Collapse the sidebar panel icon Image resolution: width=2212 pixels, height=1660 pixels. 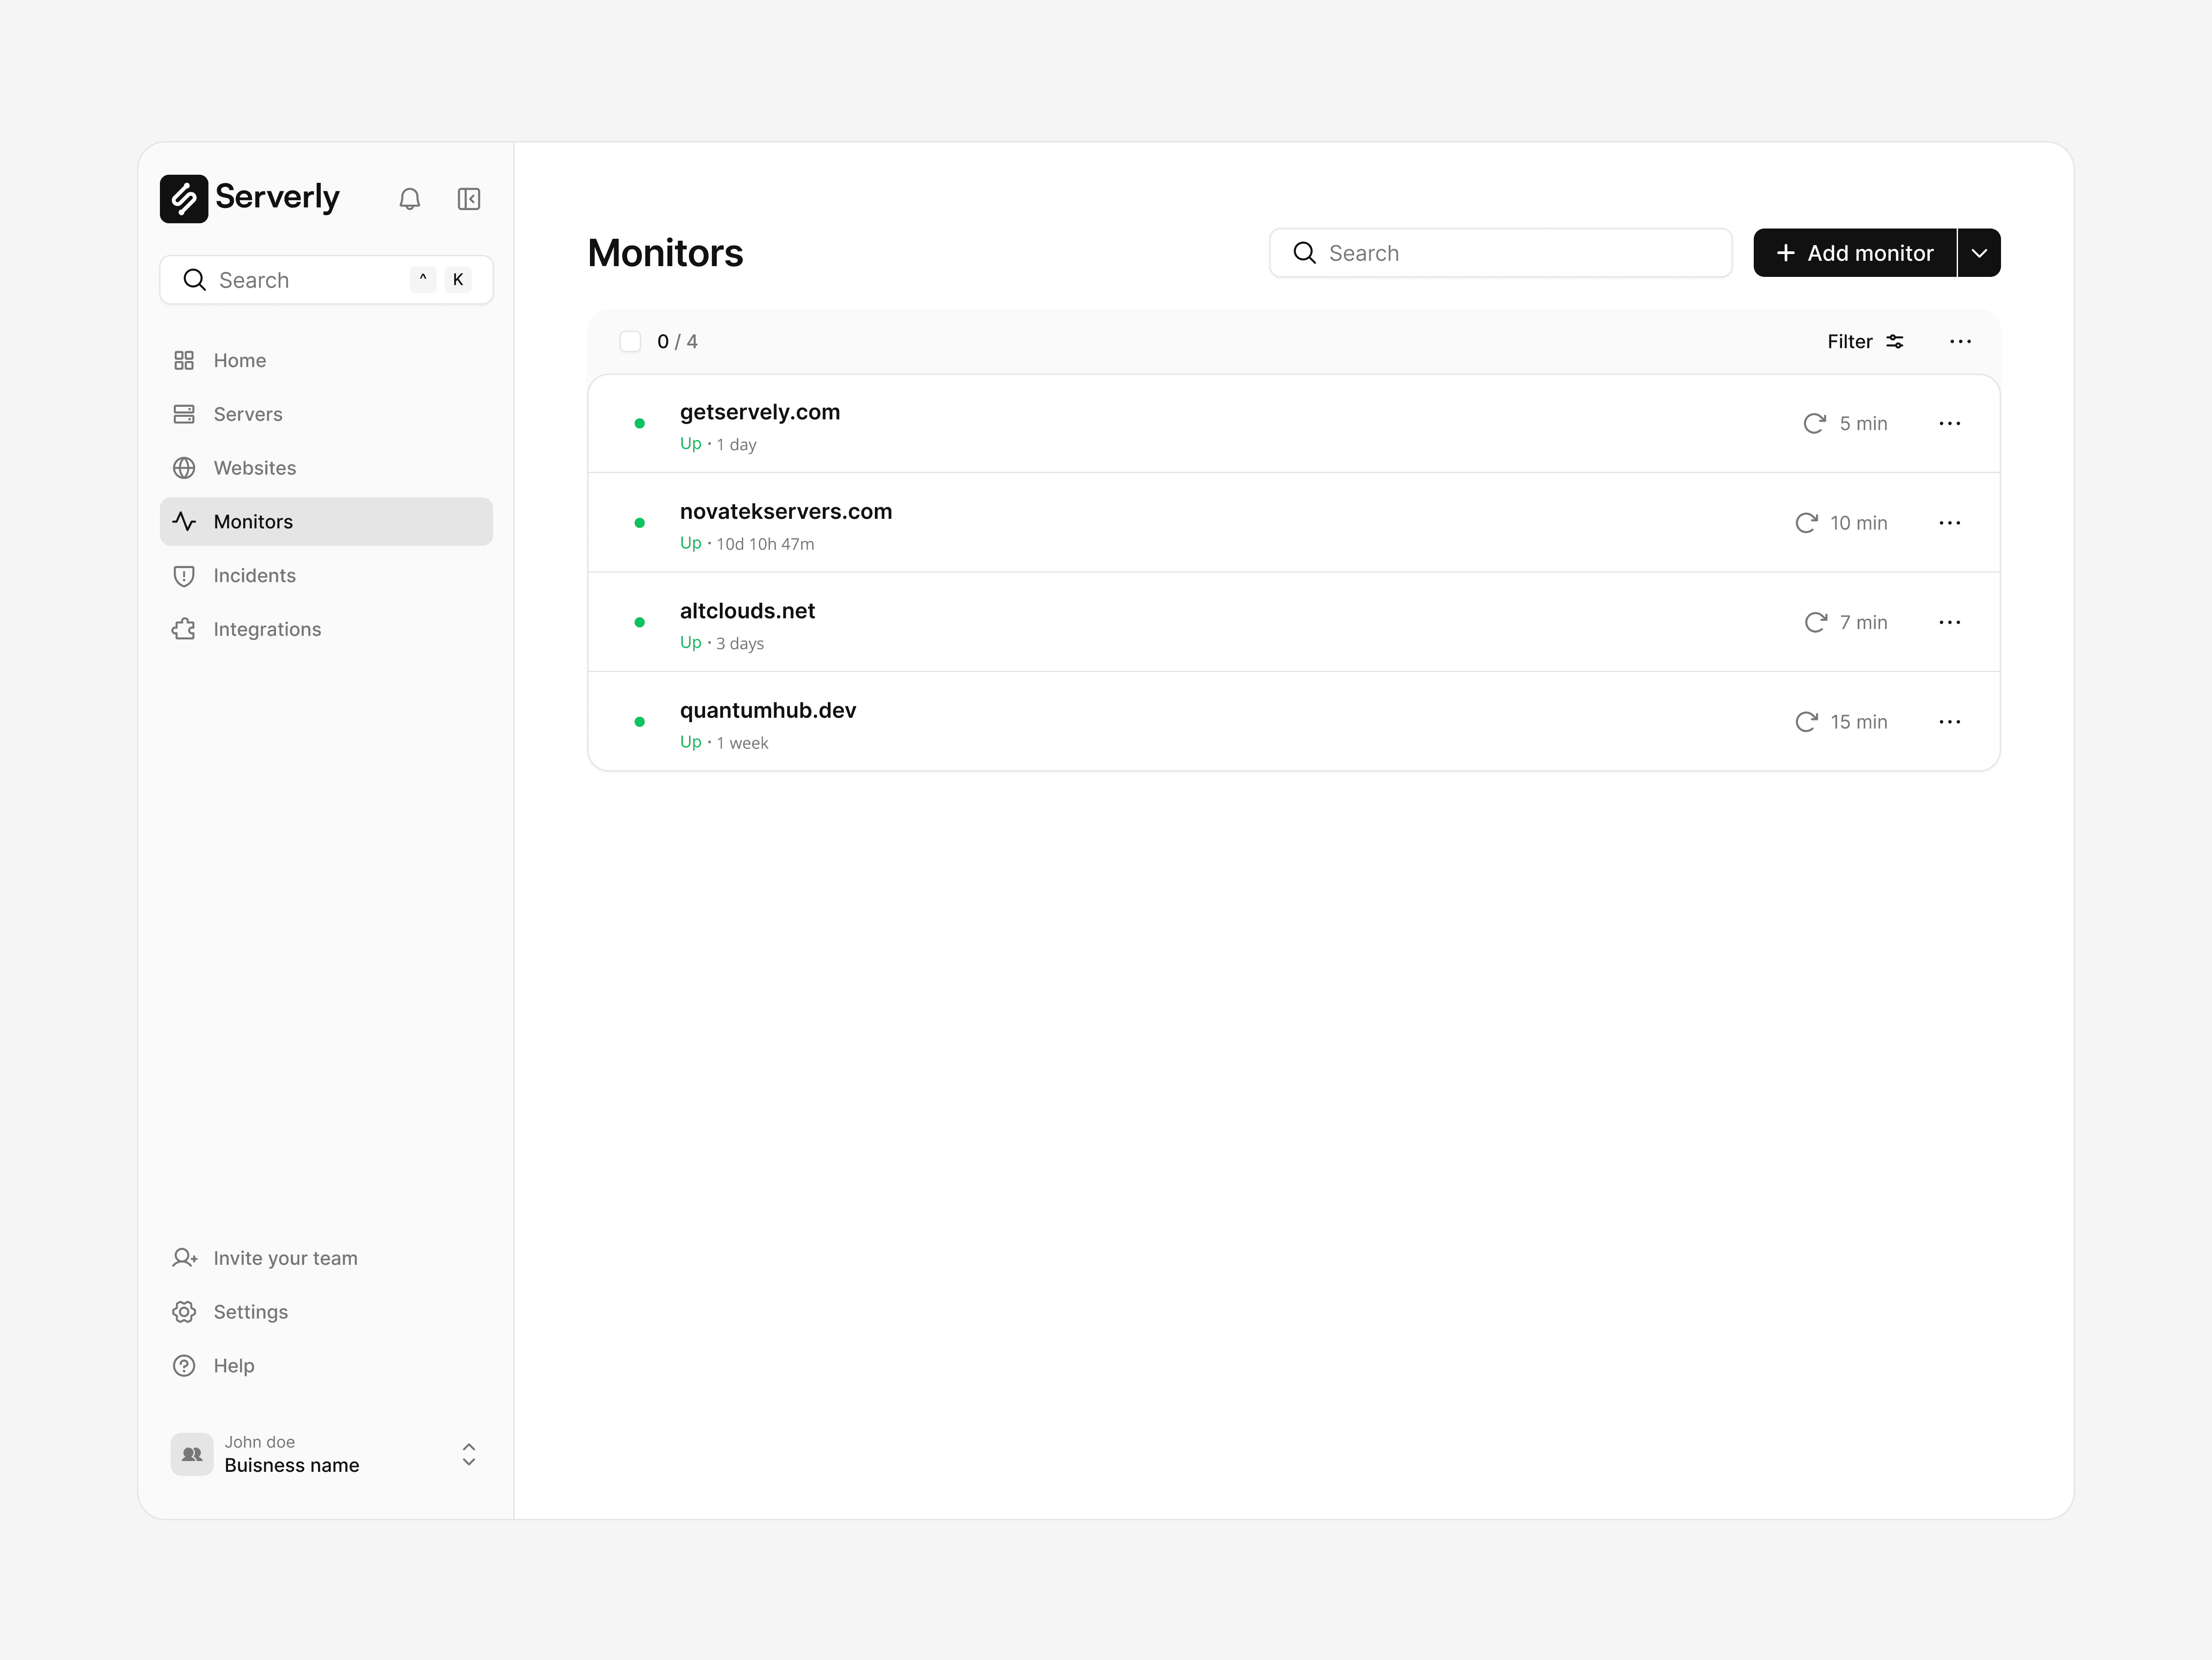pos(468,199)
